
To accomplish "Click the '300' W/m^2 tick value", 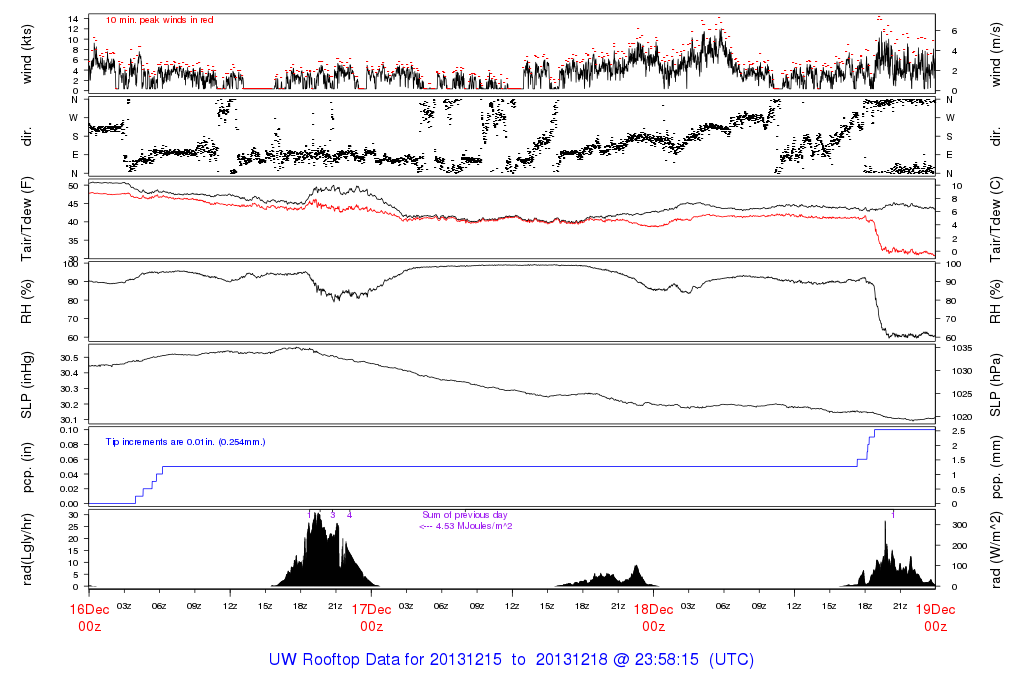I will pos(959,525).
